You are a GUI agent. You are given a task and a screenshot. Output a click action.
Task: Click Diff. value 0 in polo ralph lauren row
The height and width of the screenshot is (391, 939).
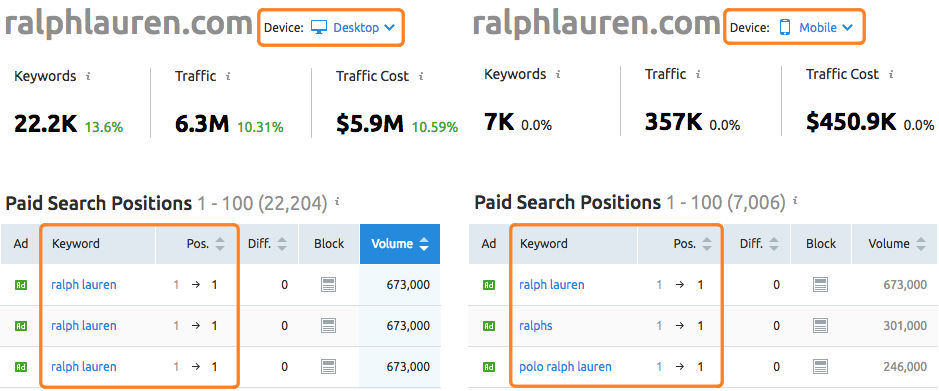tap(776, 366)
